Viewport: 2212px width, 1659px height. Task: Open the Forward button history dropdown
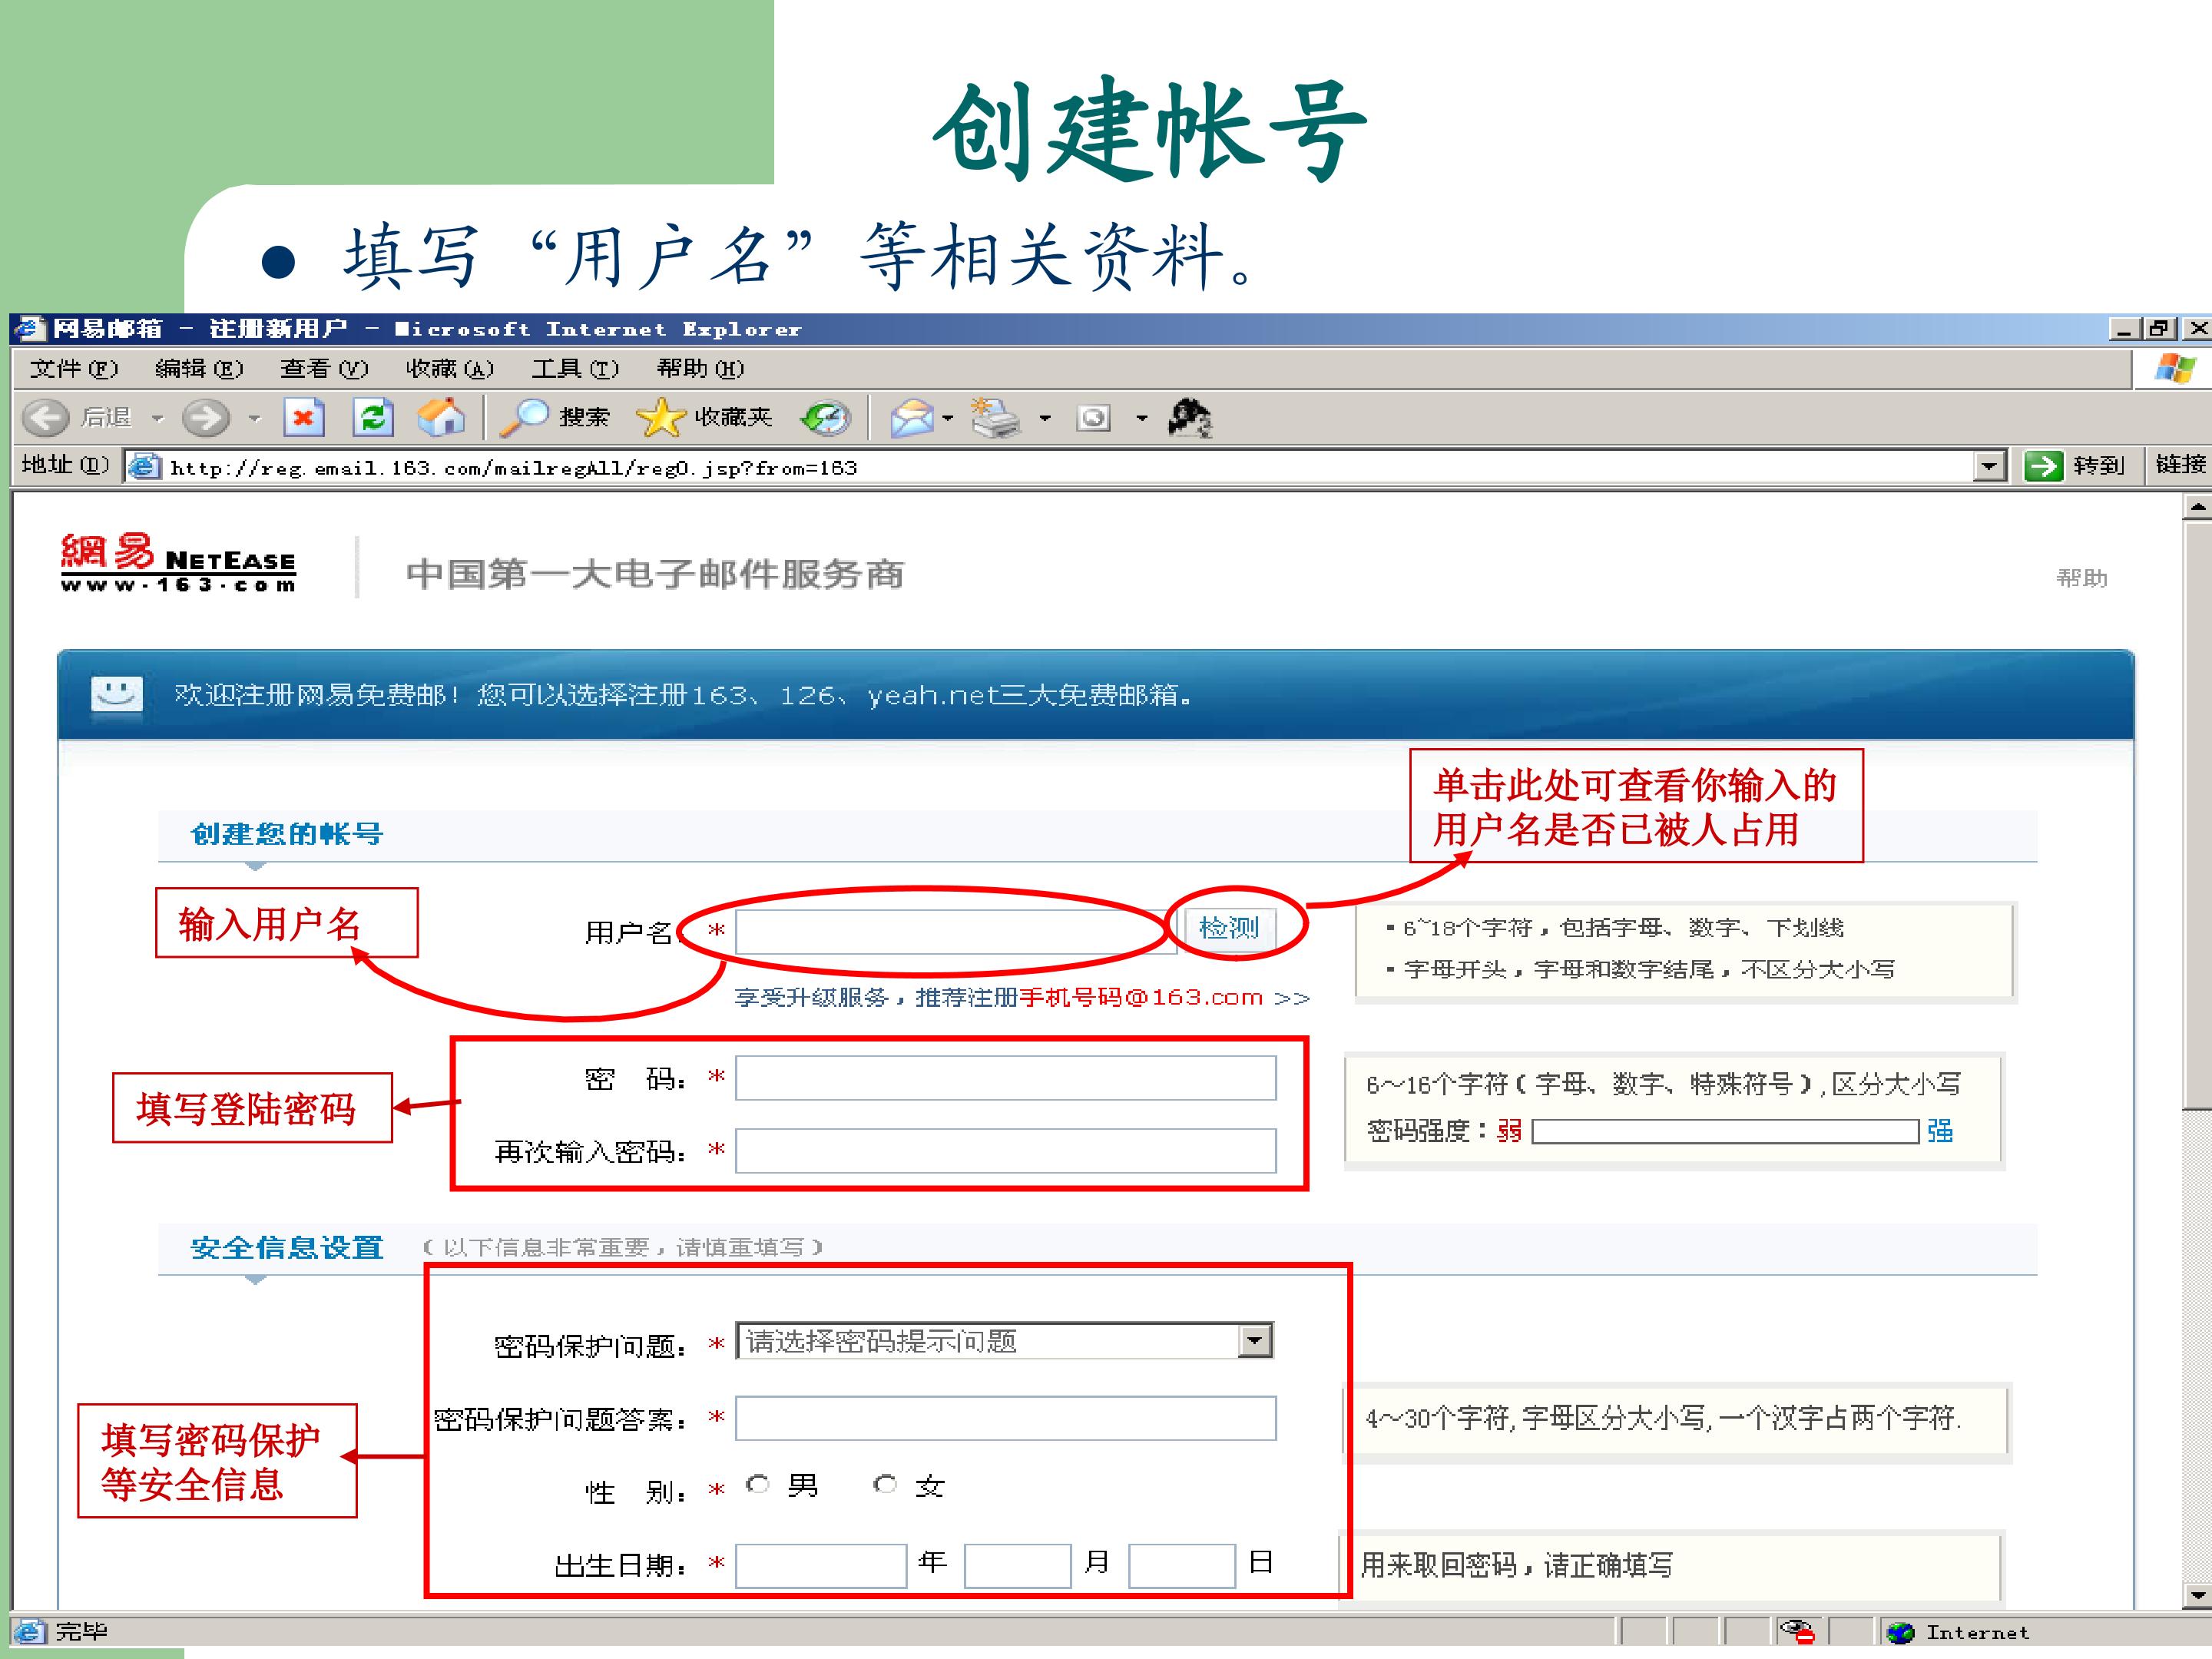tap(254, 418)
